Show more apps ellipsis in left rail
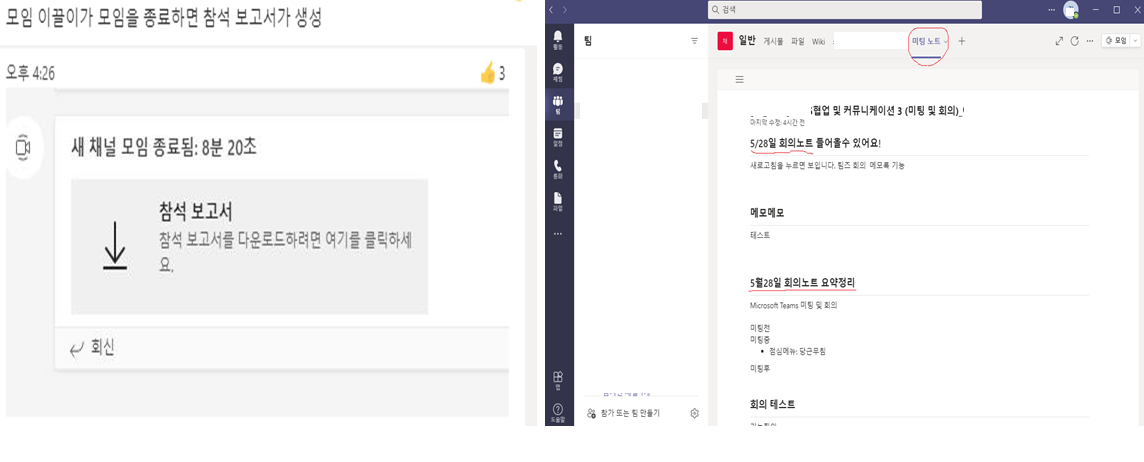Screen dimensions: 1144x462 click(x=558, y=234)
